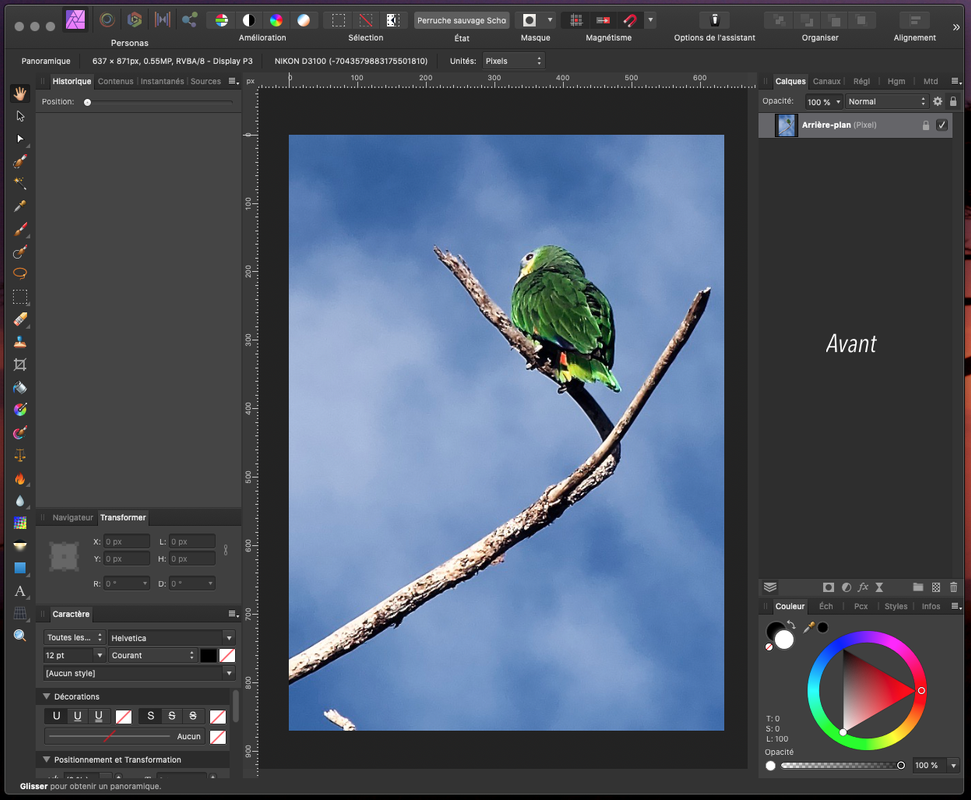Open the Historique panel options menu

[x=233, y=81]
